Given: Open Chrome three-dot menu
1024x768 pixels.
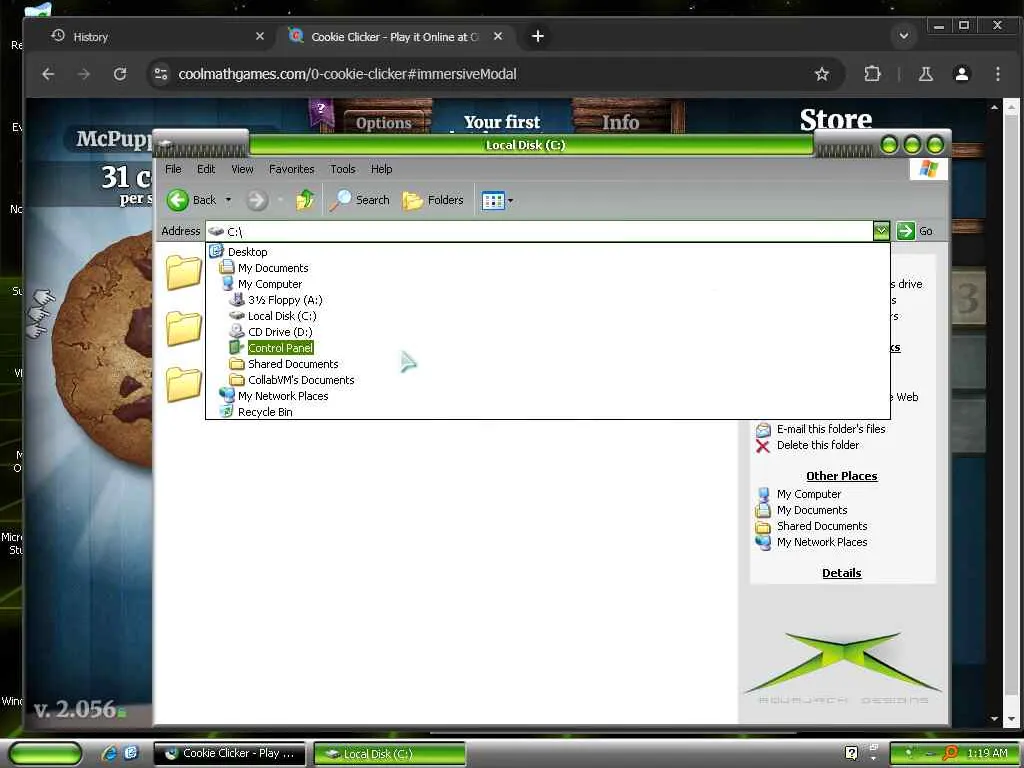Looking at the screenshot, I should (x=997, y=74).
